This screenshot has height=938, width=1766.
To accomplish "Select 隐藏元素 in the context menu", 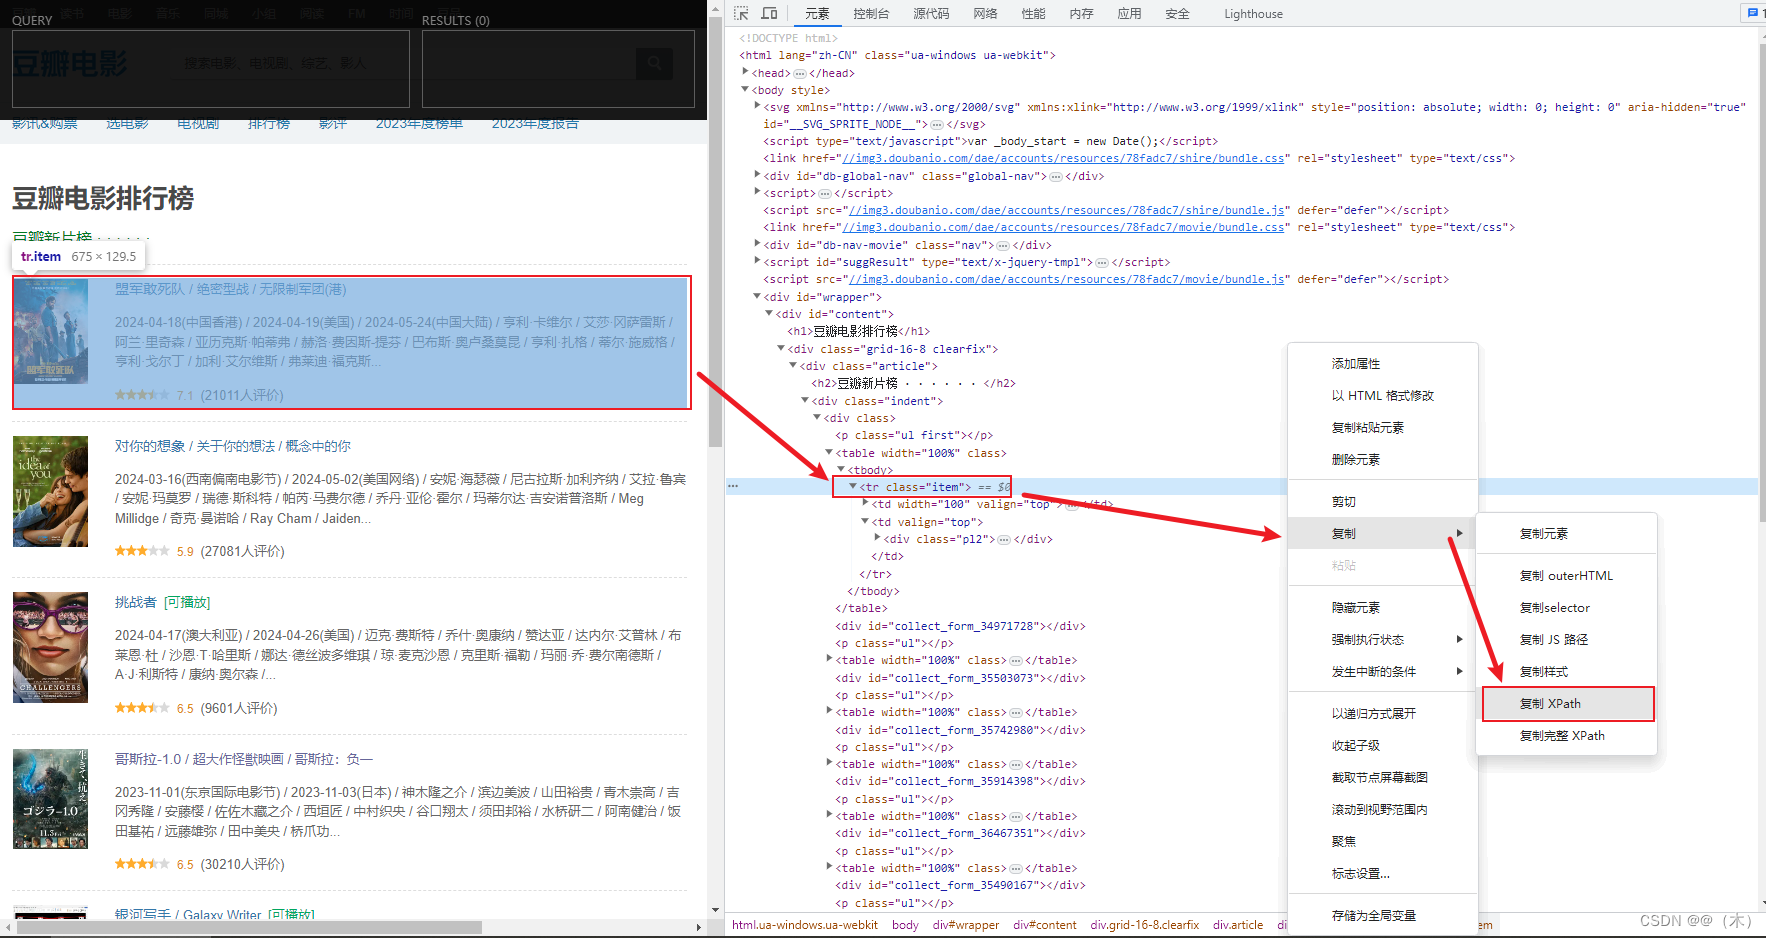I will [x=1383, y=608].
